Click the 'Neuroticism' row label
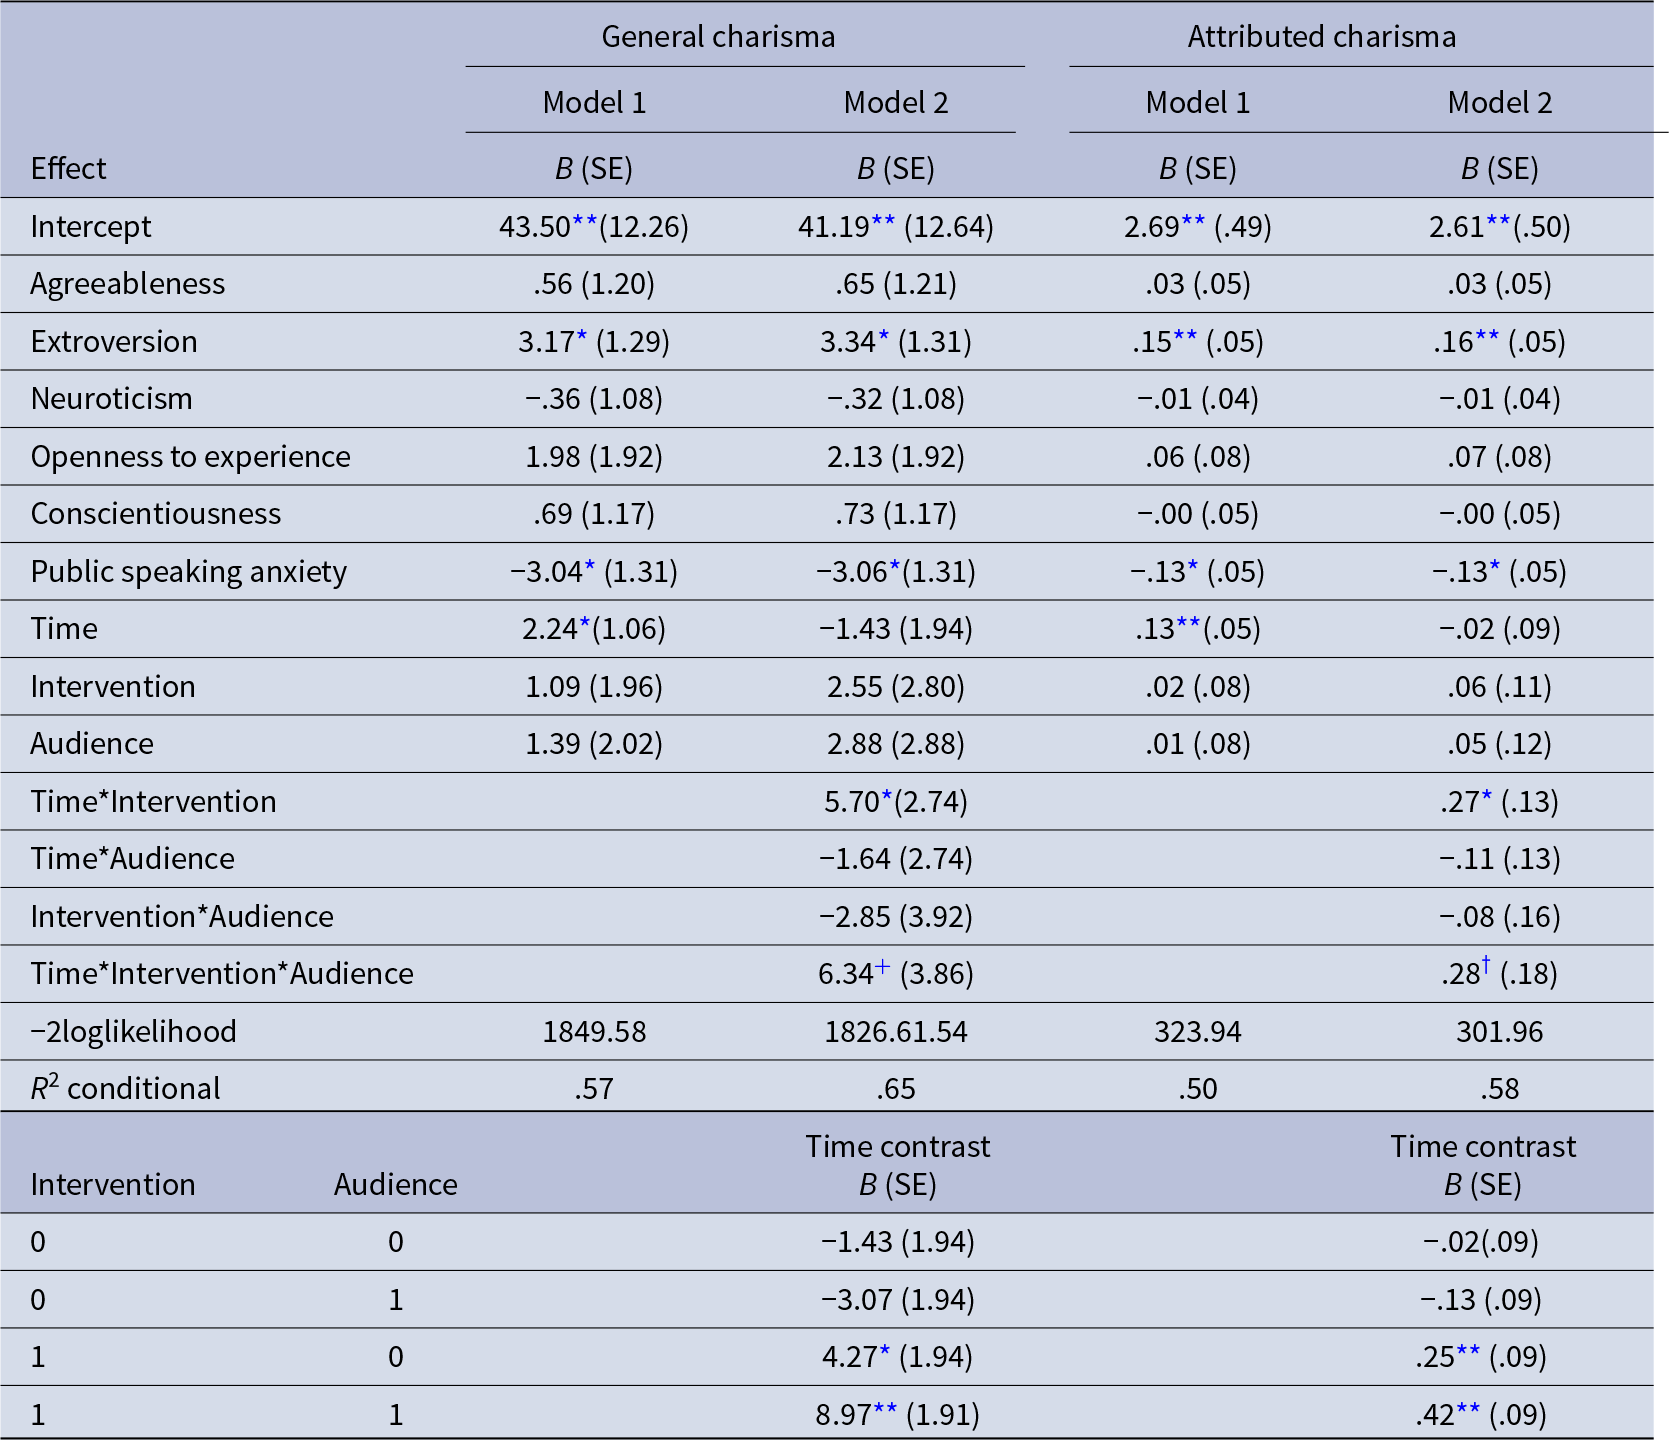Viewport: 1669px width, 1440px height. tap(111, 399)
